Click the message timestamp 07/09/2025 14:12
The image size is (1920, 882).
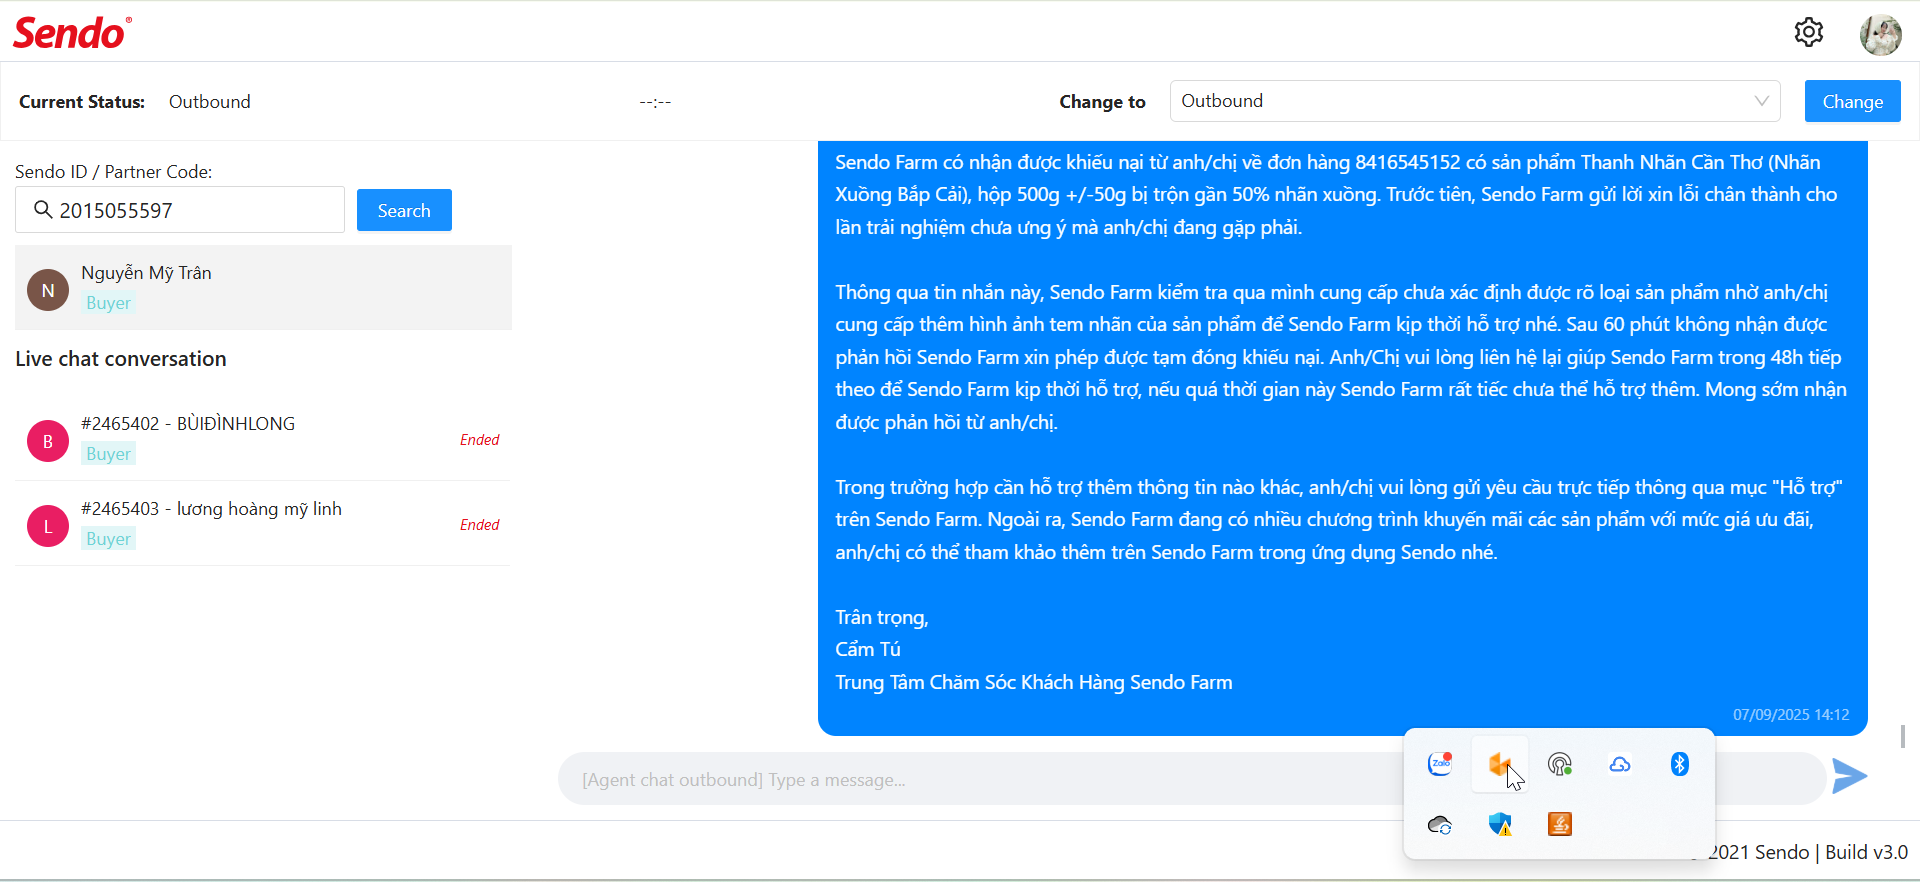pyautogui.click(x=1791, y=714)
